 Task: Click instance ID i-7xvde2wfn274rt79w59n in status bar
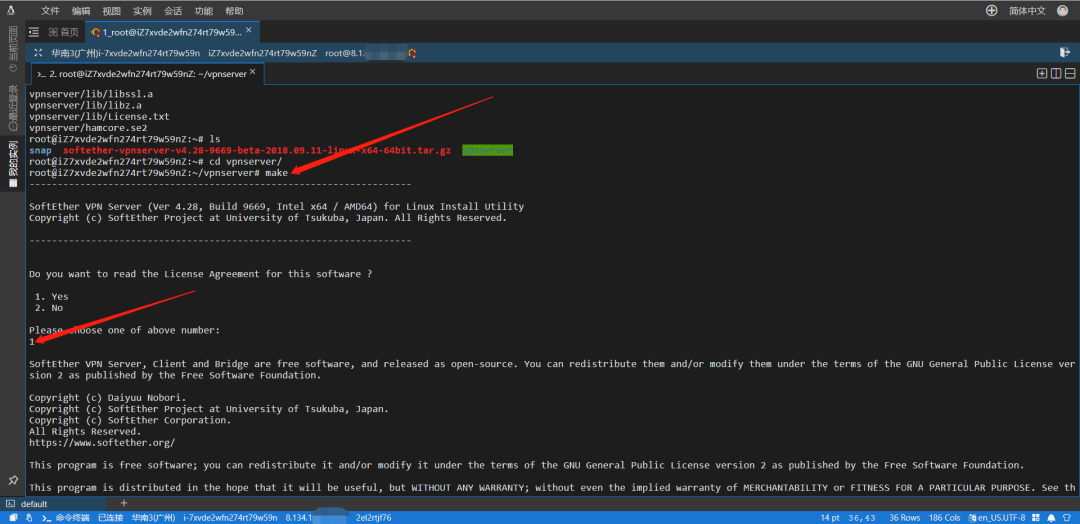(230, 517)
